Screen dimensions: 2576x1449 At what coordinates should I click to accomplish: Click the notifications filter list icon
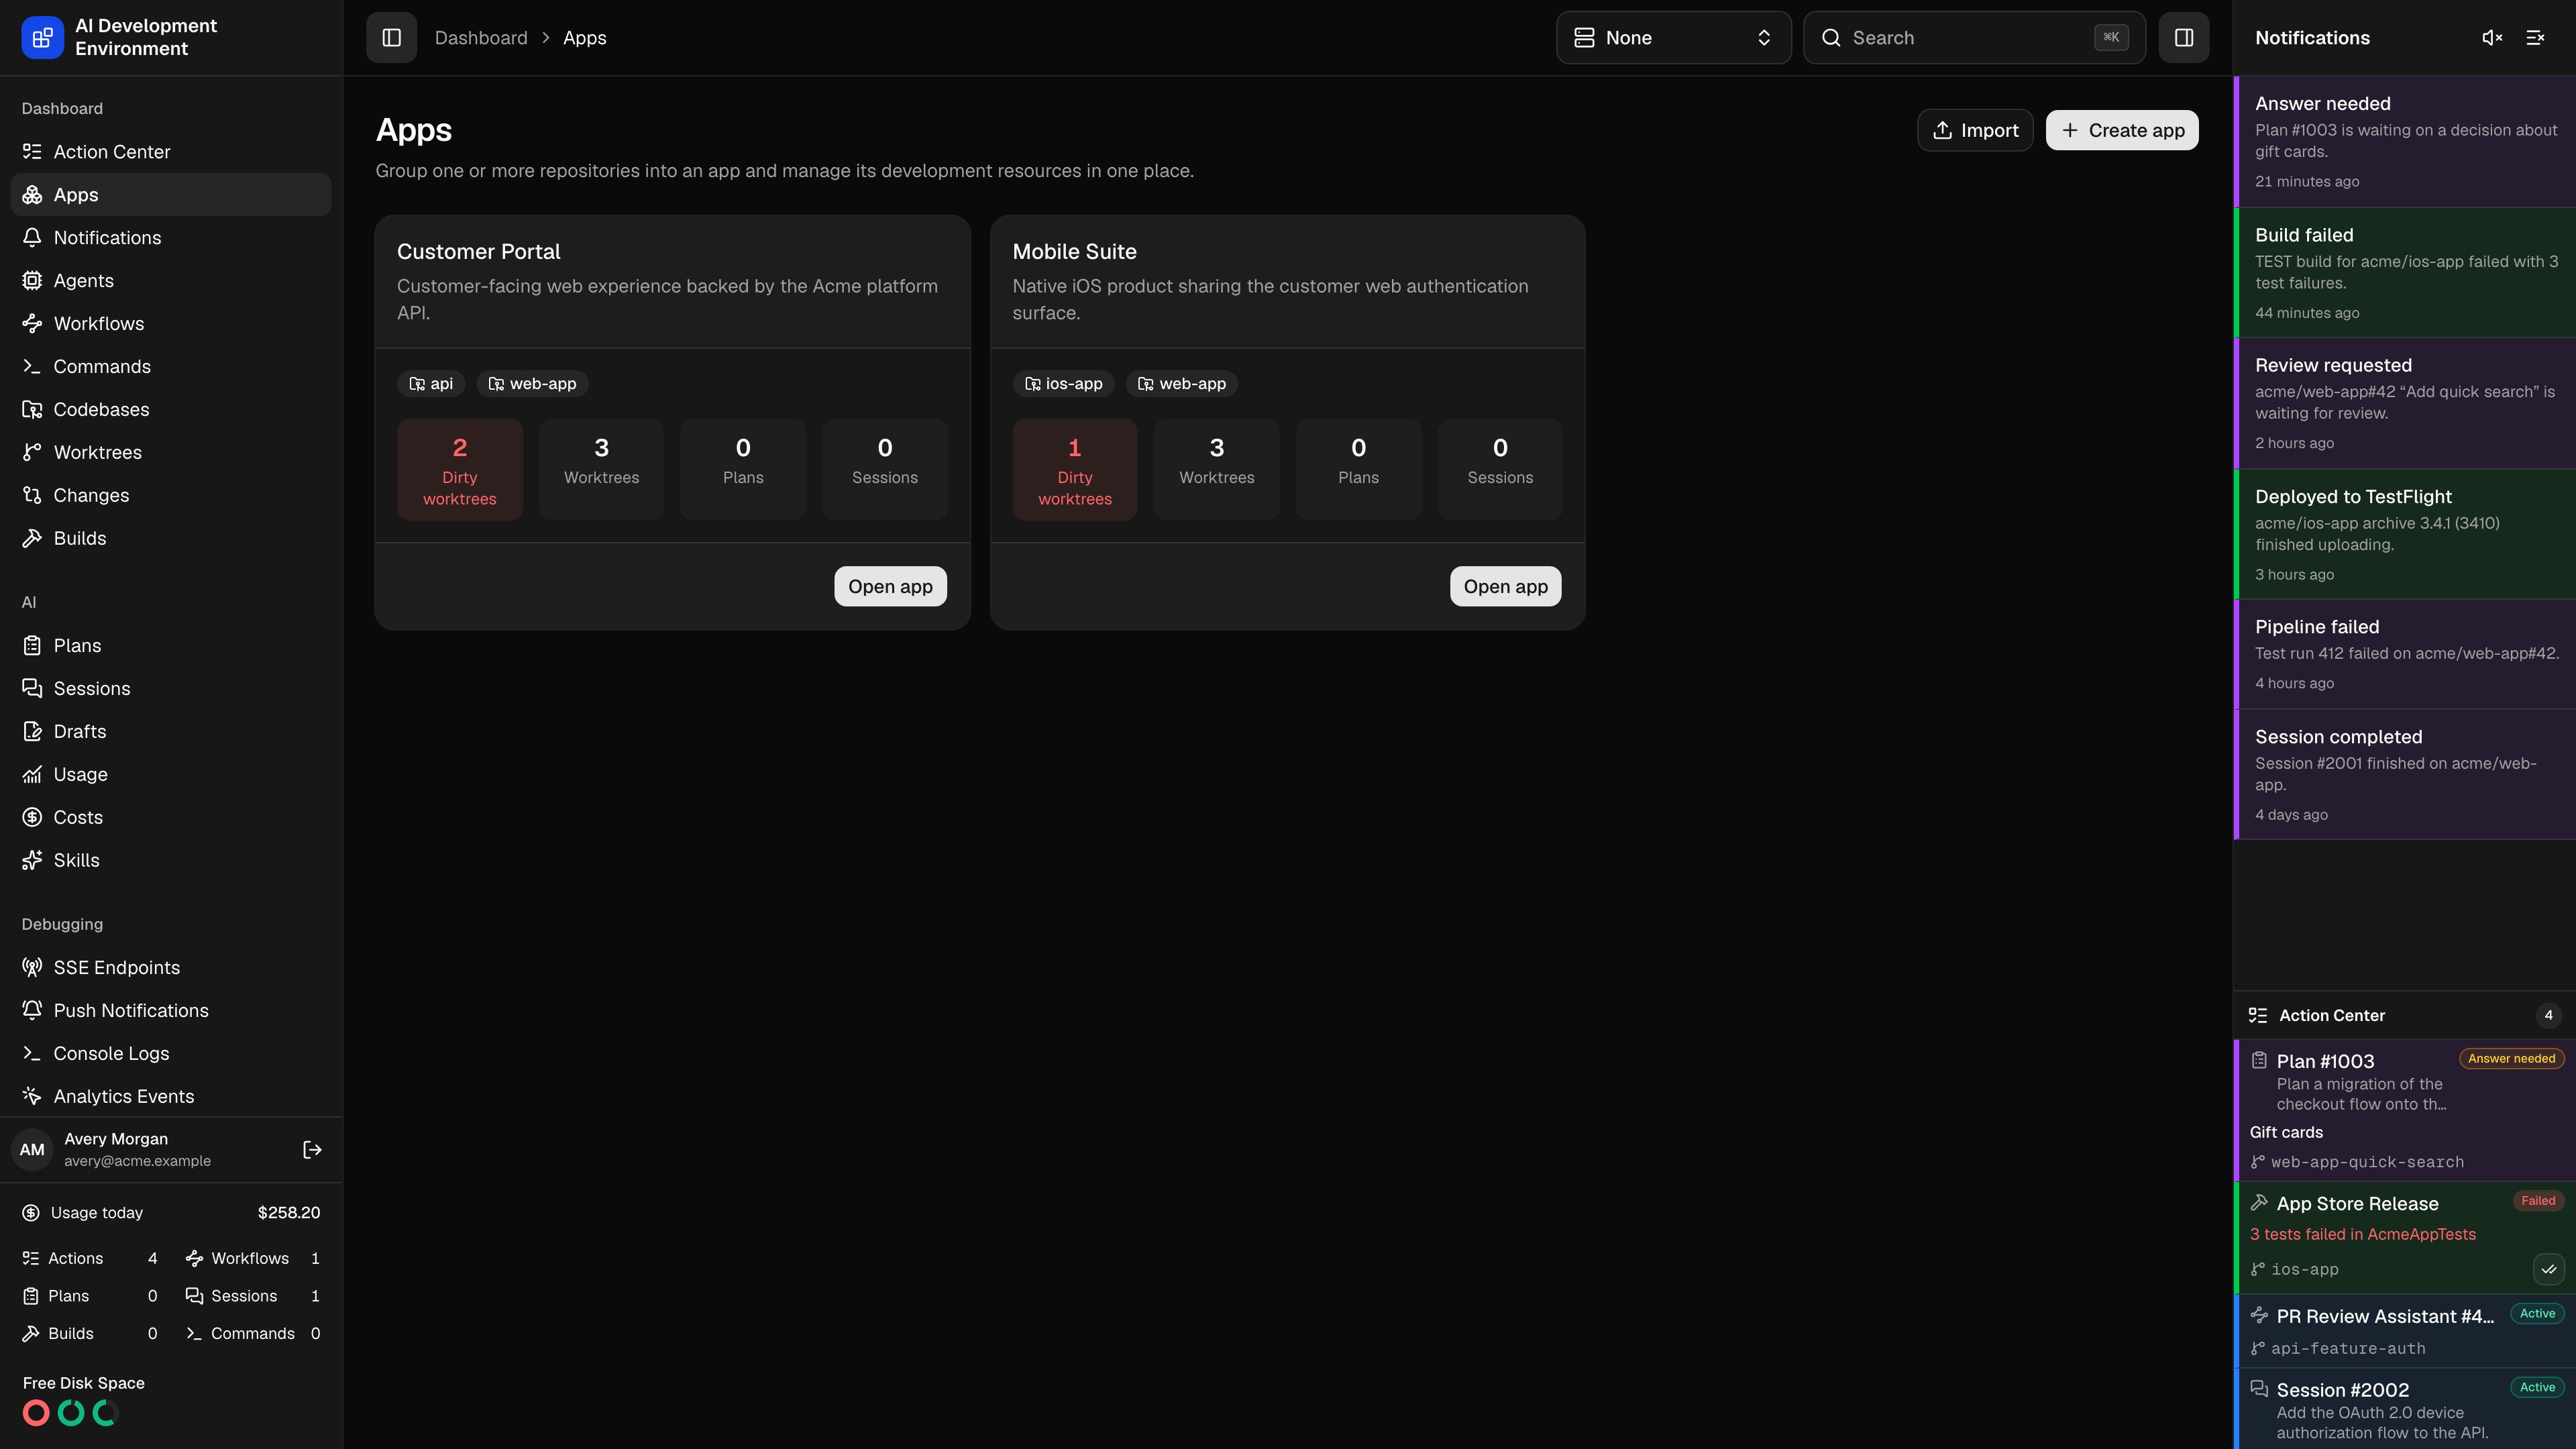click(2535, 38)
